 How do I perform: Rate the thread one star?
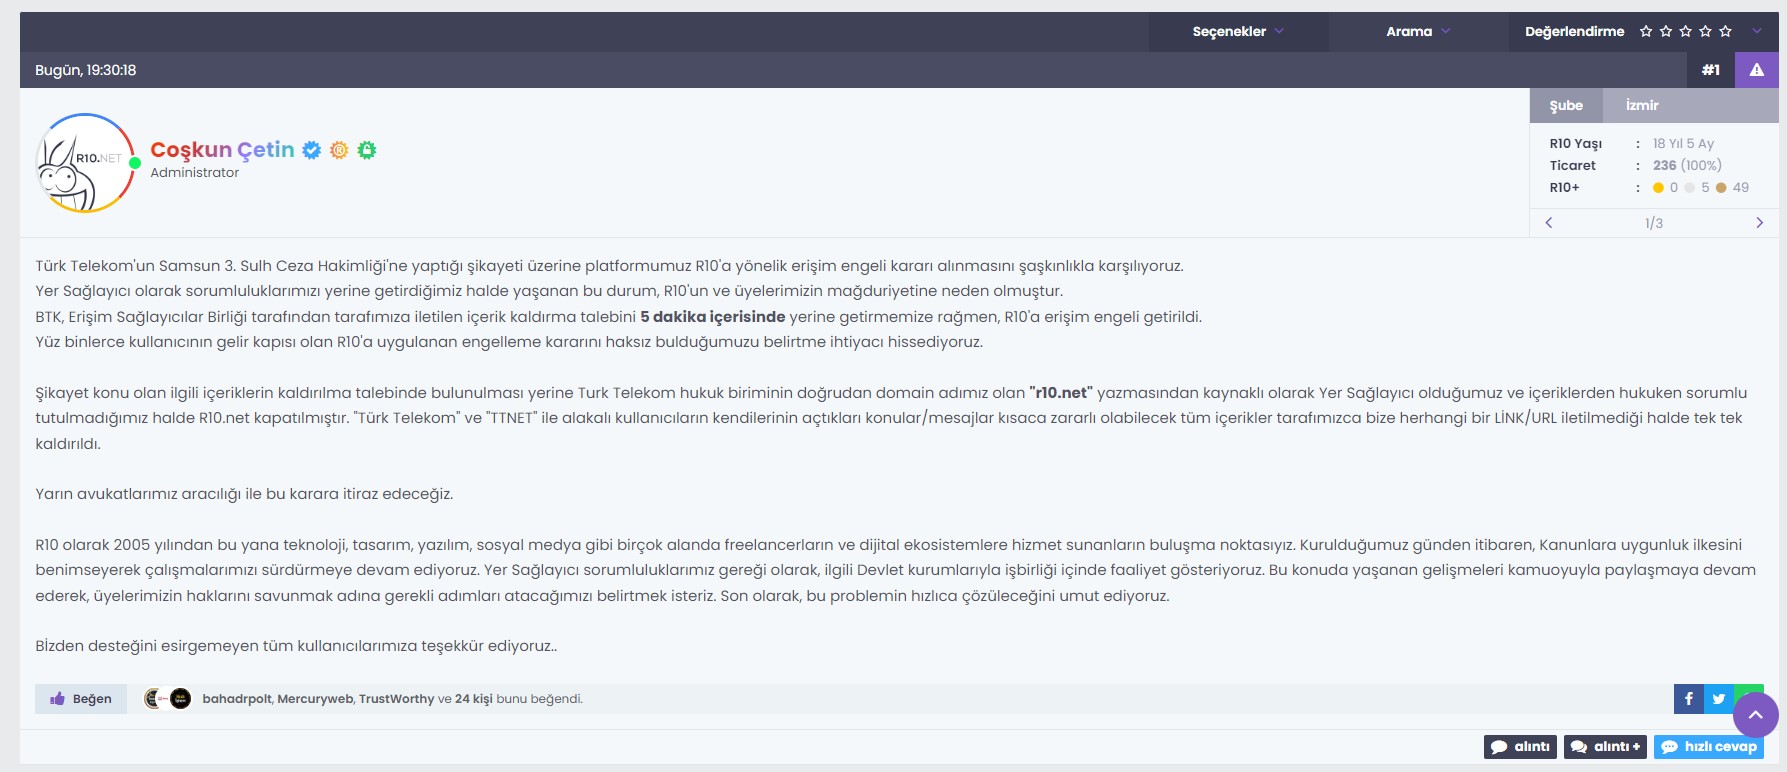coord(1646,32)
